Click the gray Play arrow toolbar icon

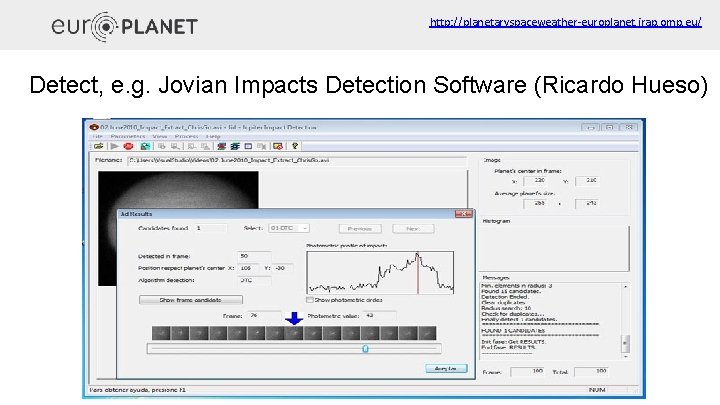coord(114,146)
